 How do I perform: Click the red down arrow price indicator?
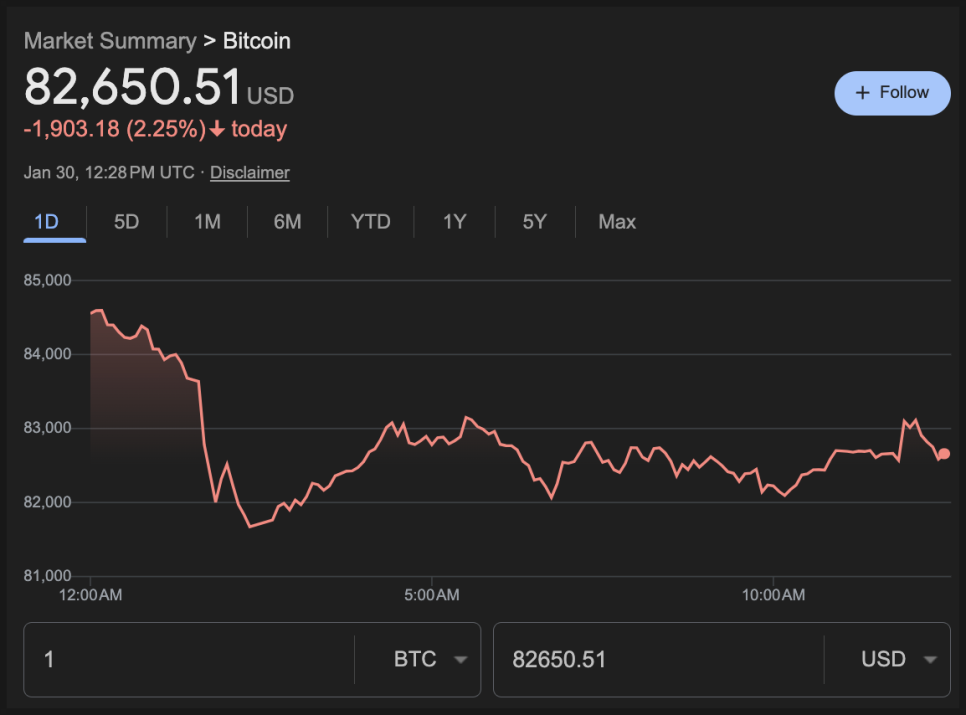point(217,129)
